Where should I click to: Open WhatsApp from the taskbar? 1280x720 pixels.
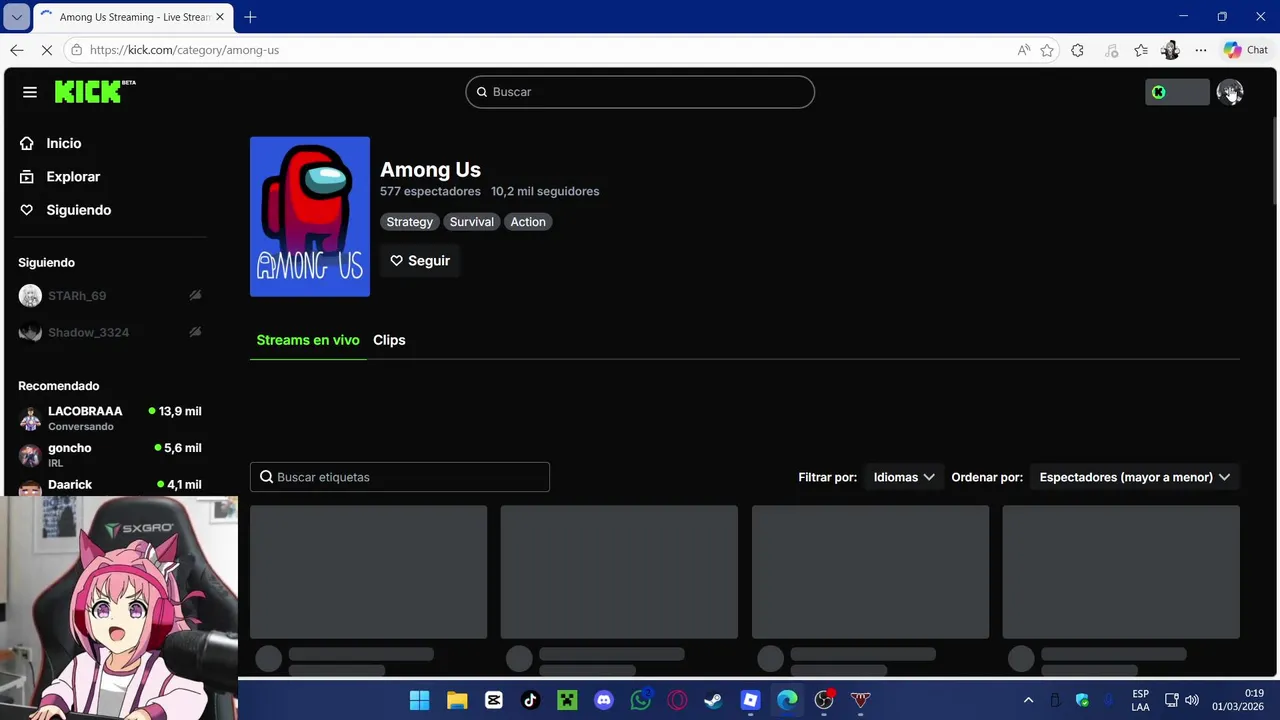641,700
